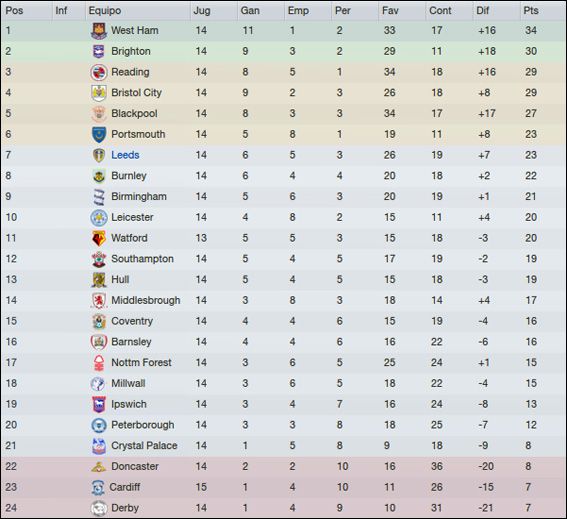The image size is (567, 519).
Task: Click the Crystal Palace eagle badge
Action: 99,446
